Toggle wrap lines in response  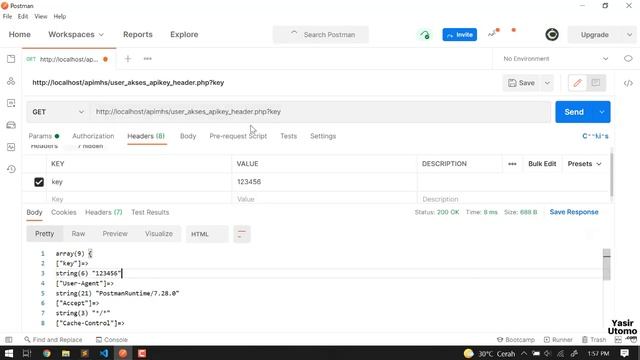(242, 234)
